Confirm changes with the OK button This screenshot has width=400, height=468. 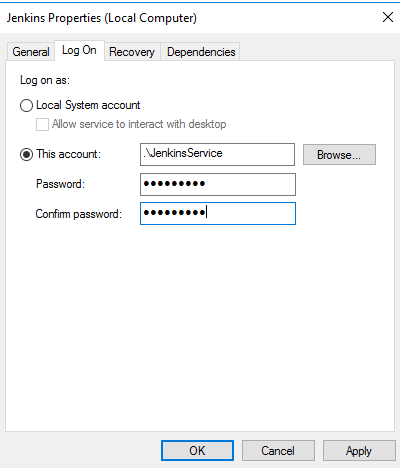(x=197, y=451)
